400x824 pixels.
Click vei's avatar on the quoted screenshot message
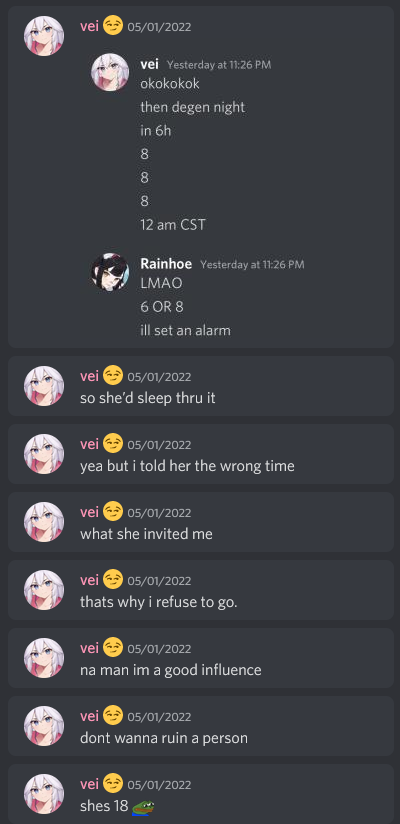click(x=44, y=35)
